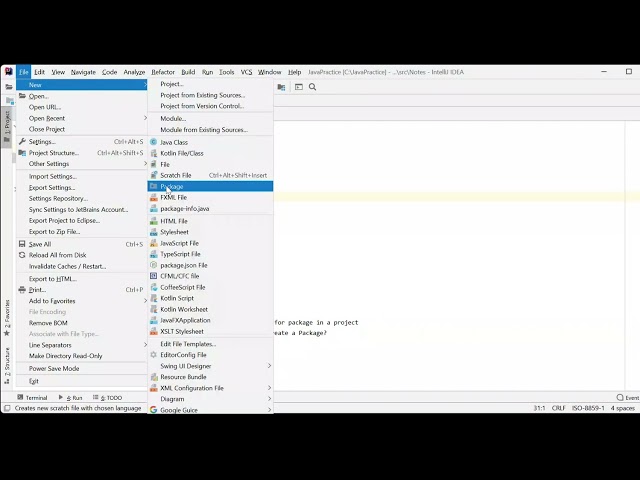Open the Structure side tool tab

pyautogui.click(x=7, y=365)
